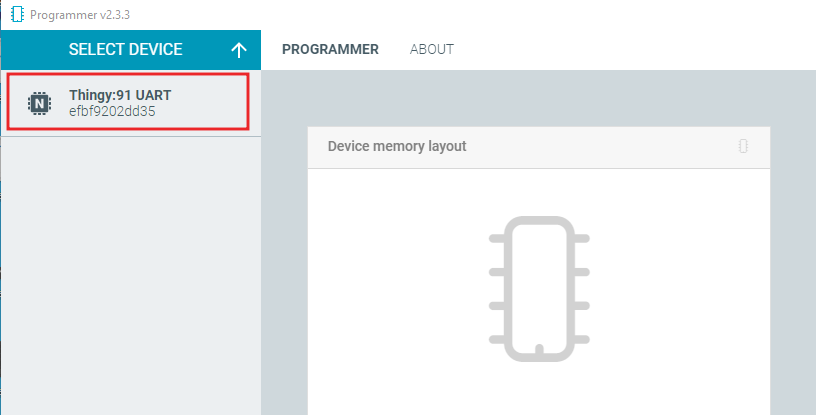Click the Device memory layout heading
Viewport: 816px width, 415px height.
click(x=397, y=146)
